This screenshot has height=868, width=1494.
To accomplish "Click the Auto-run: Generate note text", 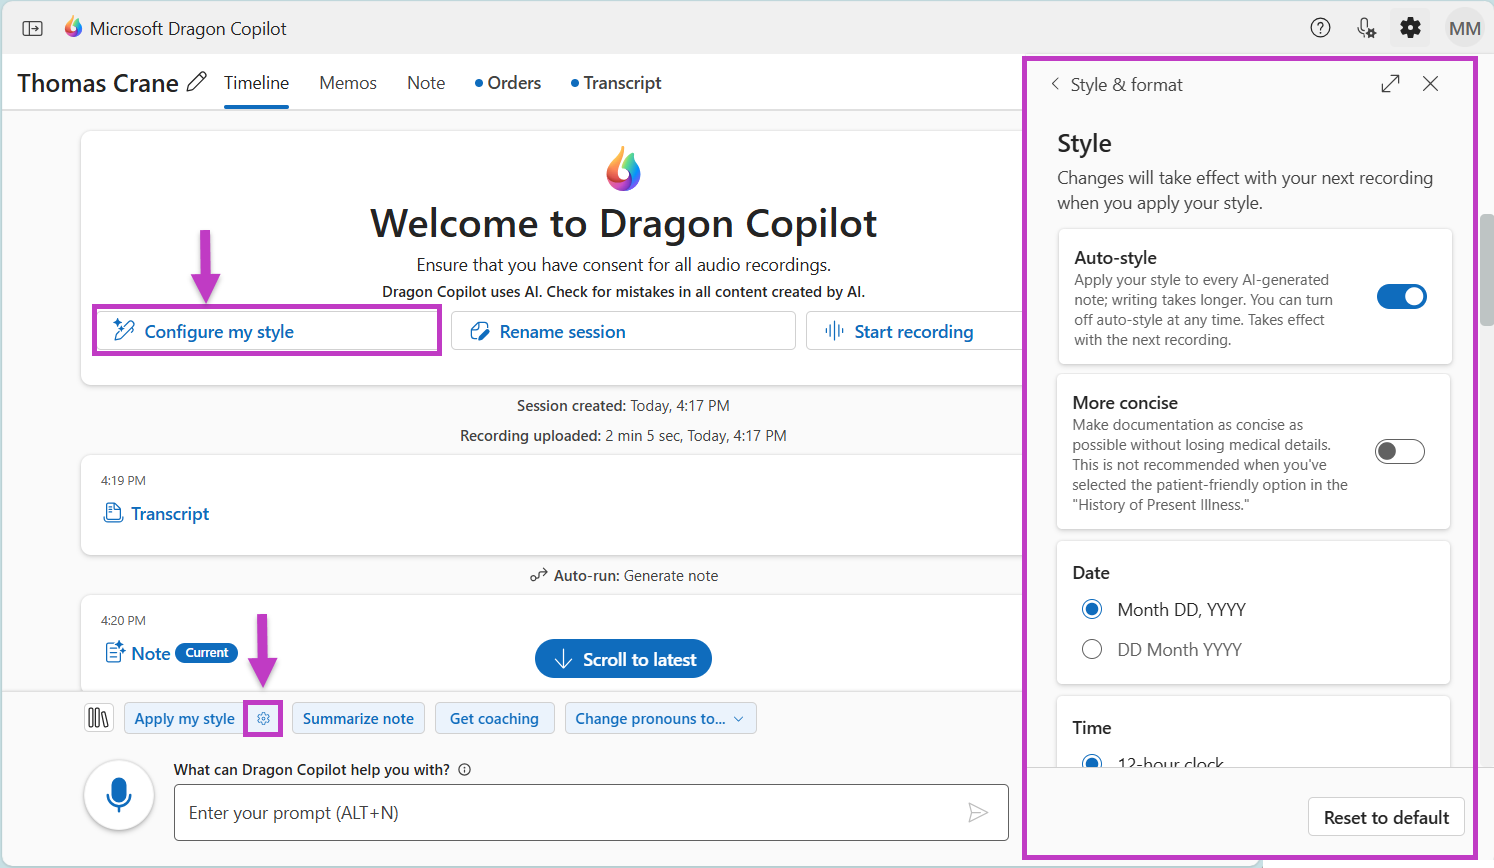I will click(x=636, y=576).
